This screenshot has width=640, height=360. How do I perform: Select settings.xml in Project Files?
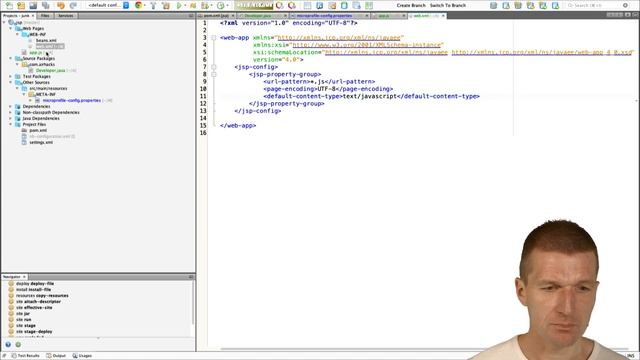[41, 142]
